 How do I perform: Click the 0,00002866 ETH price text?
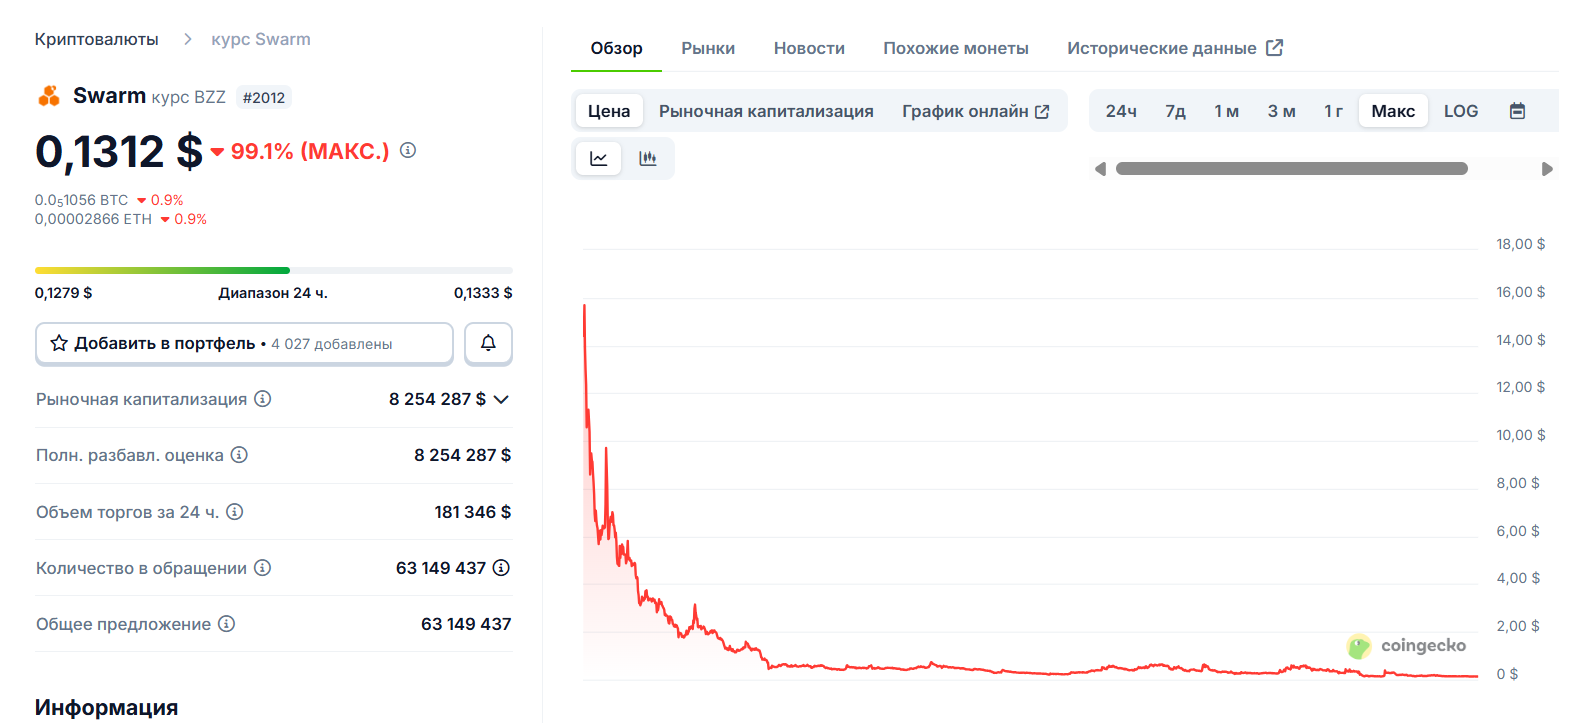coord(93,219)
